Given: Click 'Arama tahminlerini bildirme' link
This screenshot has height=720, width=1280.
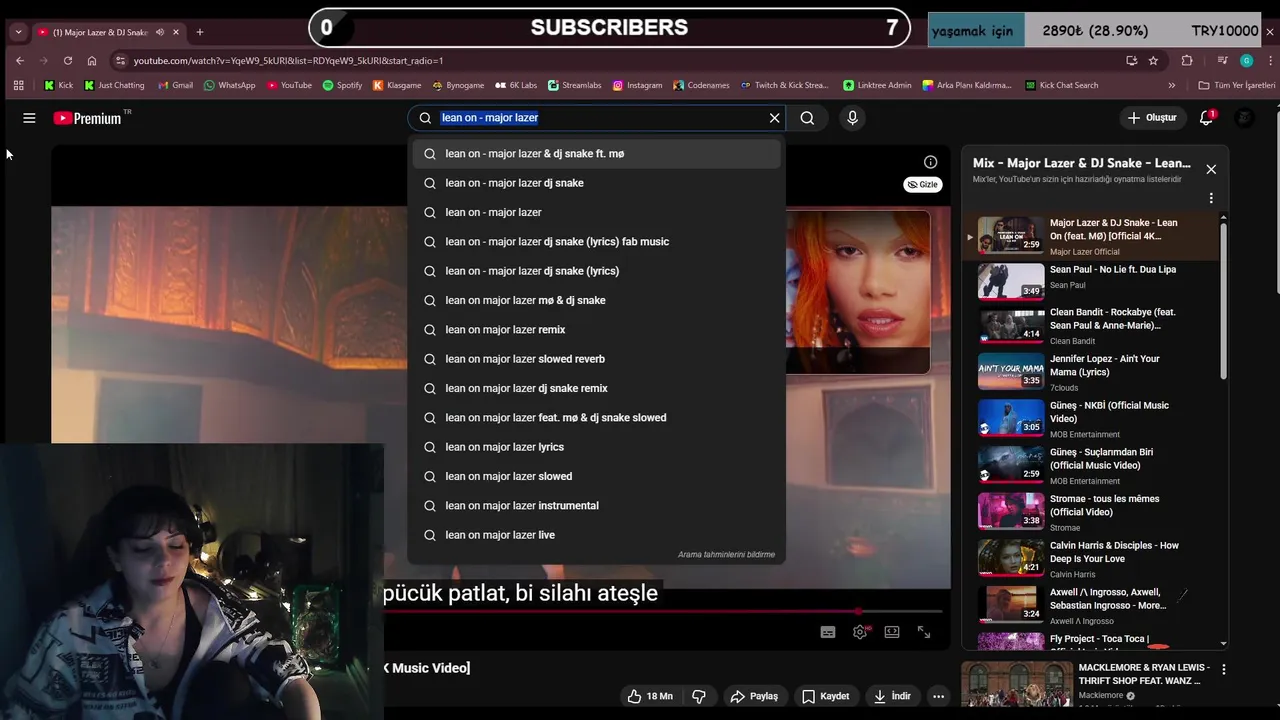Looking at the screenshot, I should 726,555.
